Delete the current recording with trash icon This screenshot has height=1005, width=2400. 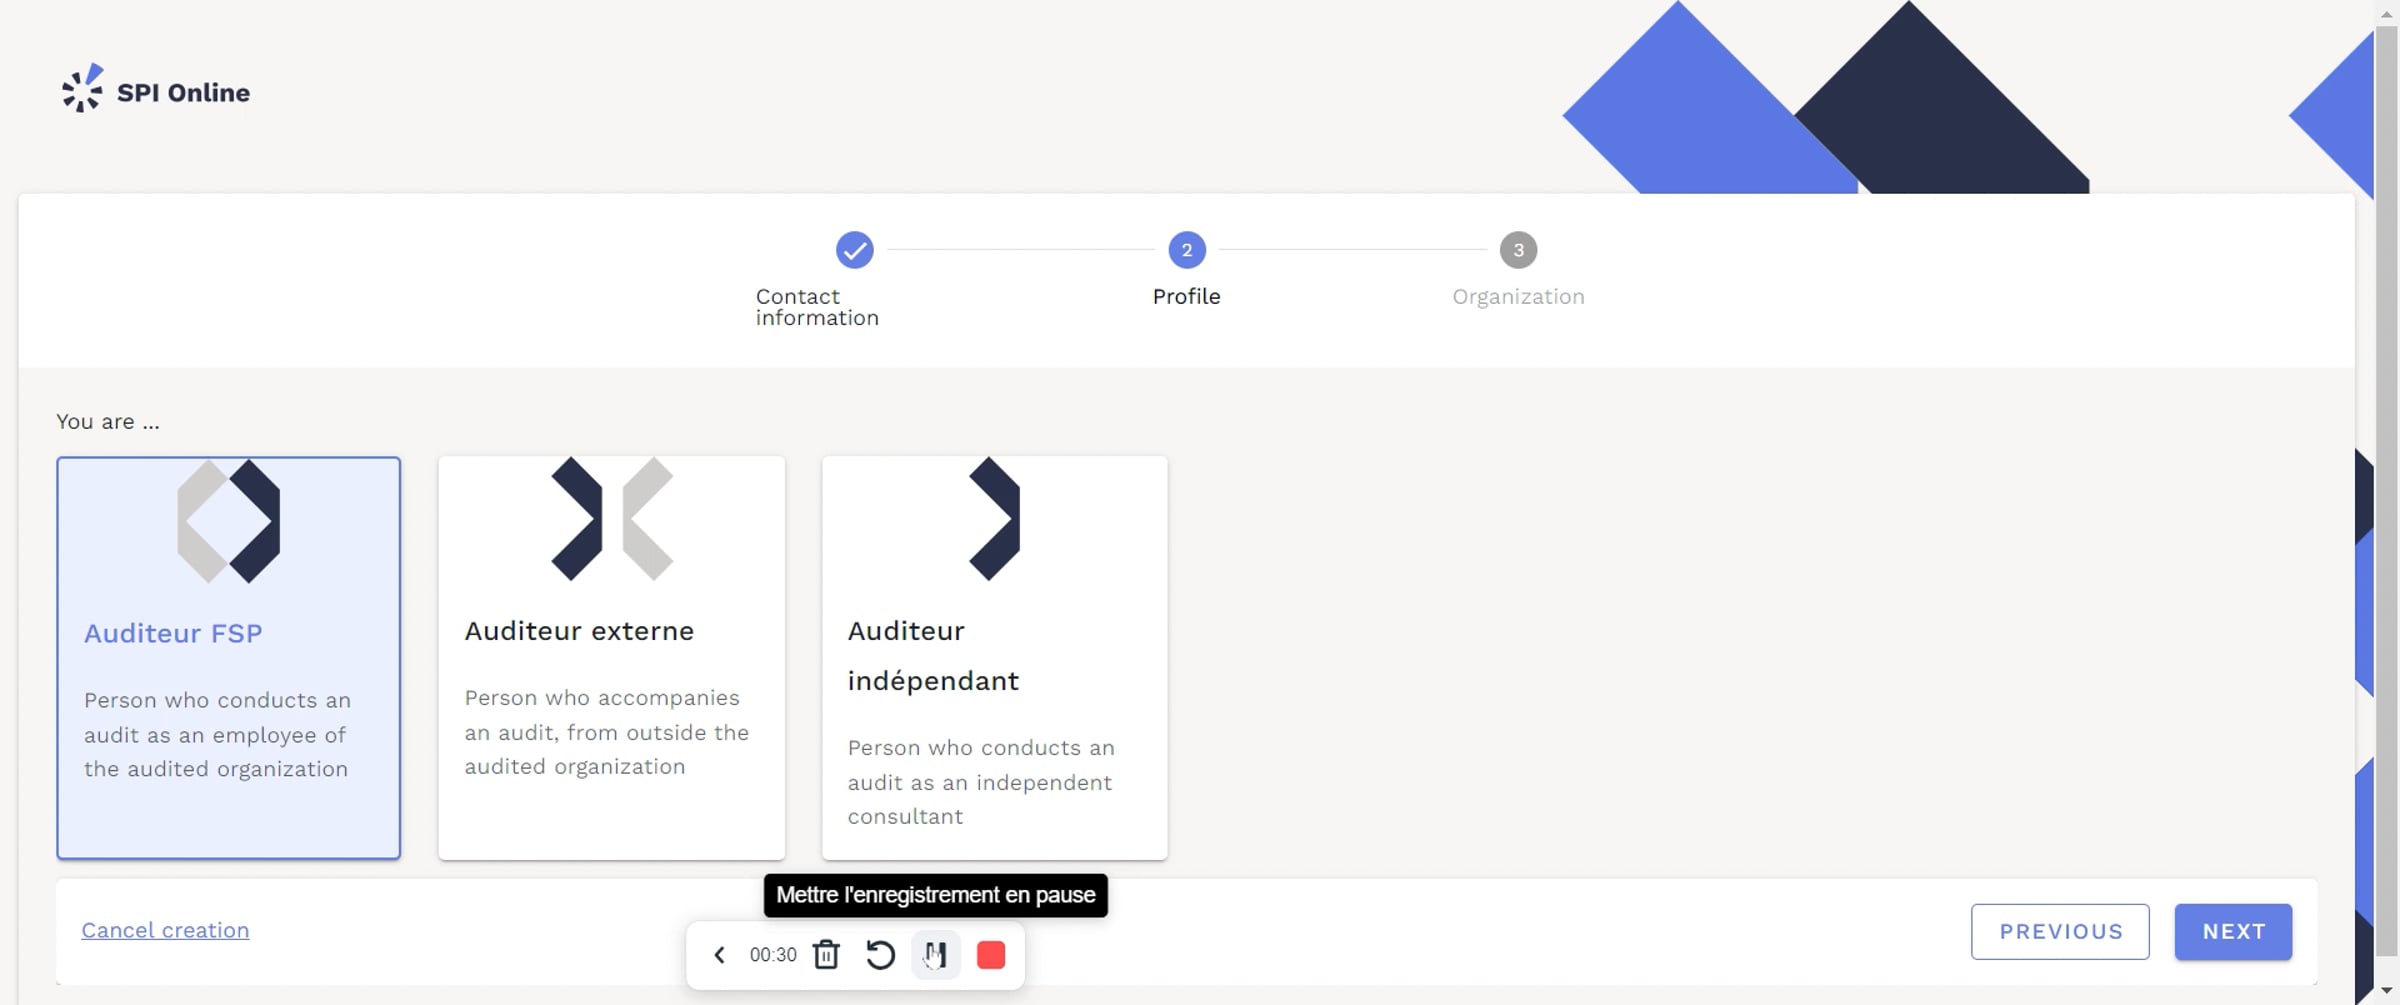pos(825,955)
